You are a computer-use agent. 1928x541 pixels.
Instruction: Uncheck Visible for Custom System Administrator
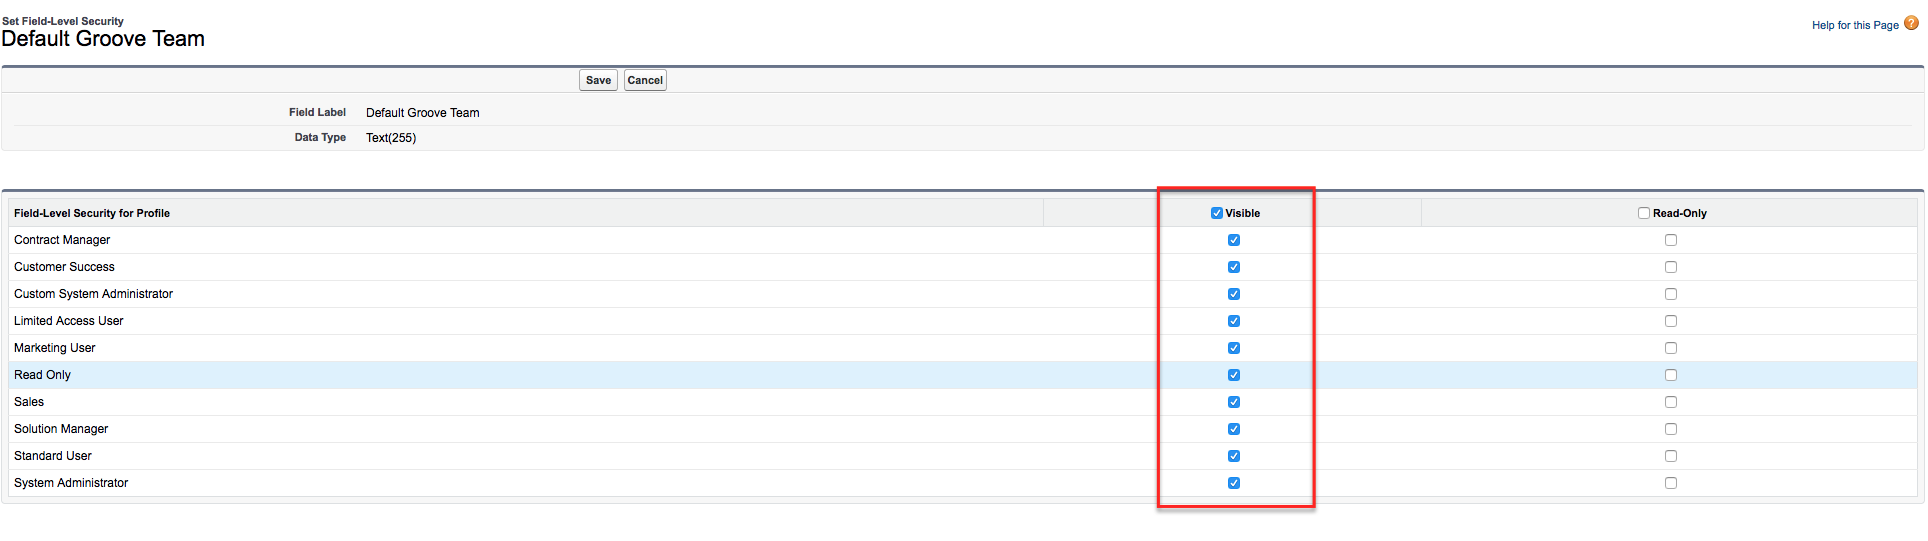pyautogui.click(x=1234, y=294)
